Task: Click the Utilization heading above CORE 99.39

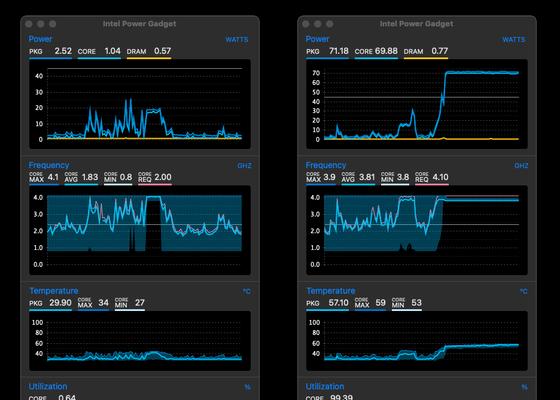Action: tap(325, 386)
